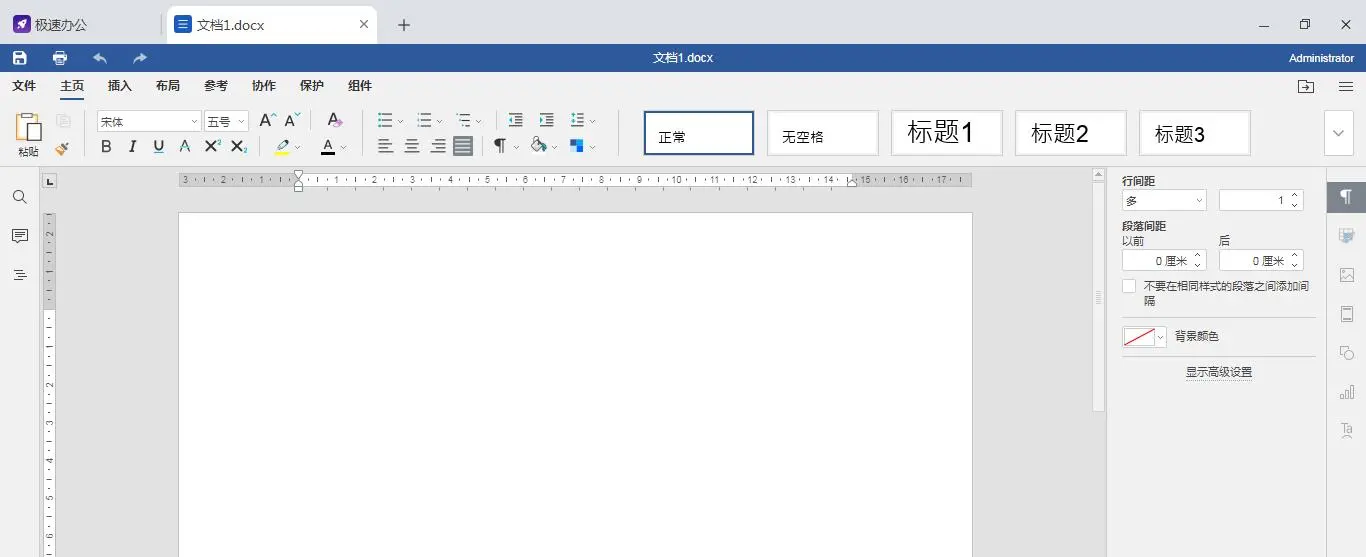The image size is (1366, 557).
Task: Click the 粘贴 paste button
Action: point(29,134)
